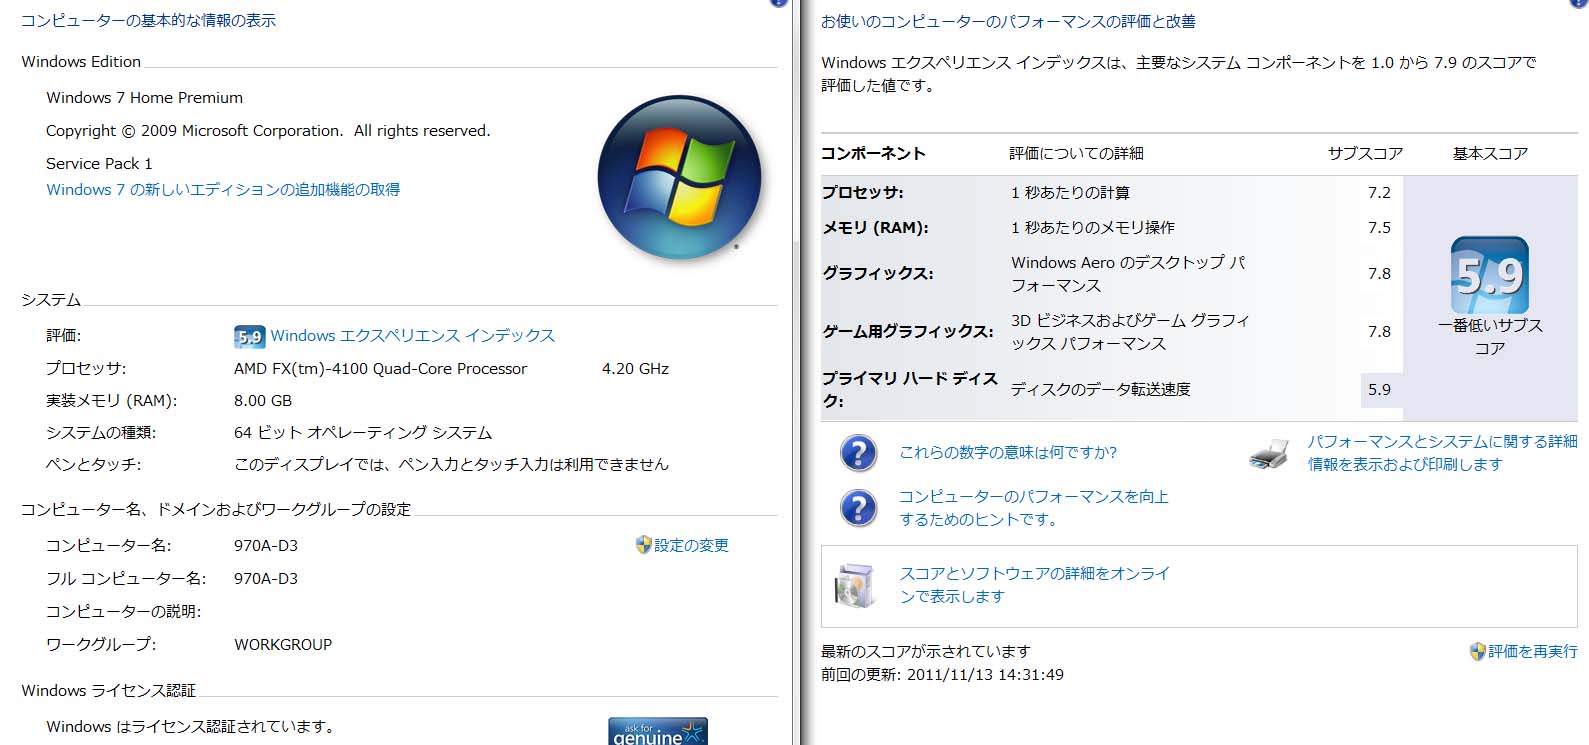Click the Windows 7 logo orb image

tap(680, 177)
